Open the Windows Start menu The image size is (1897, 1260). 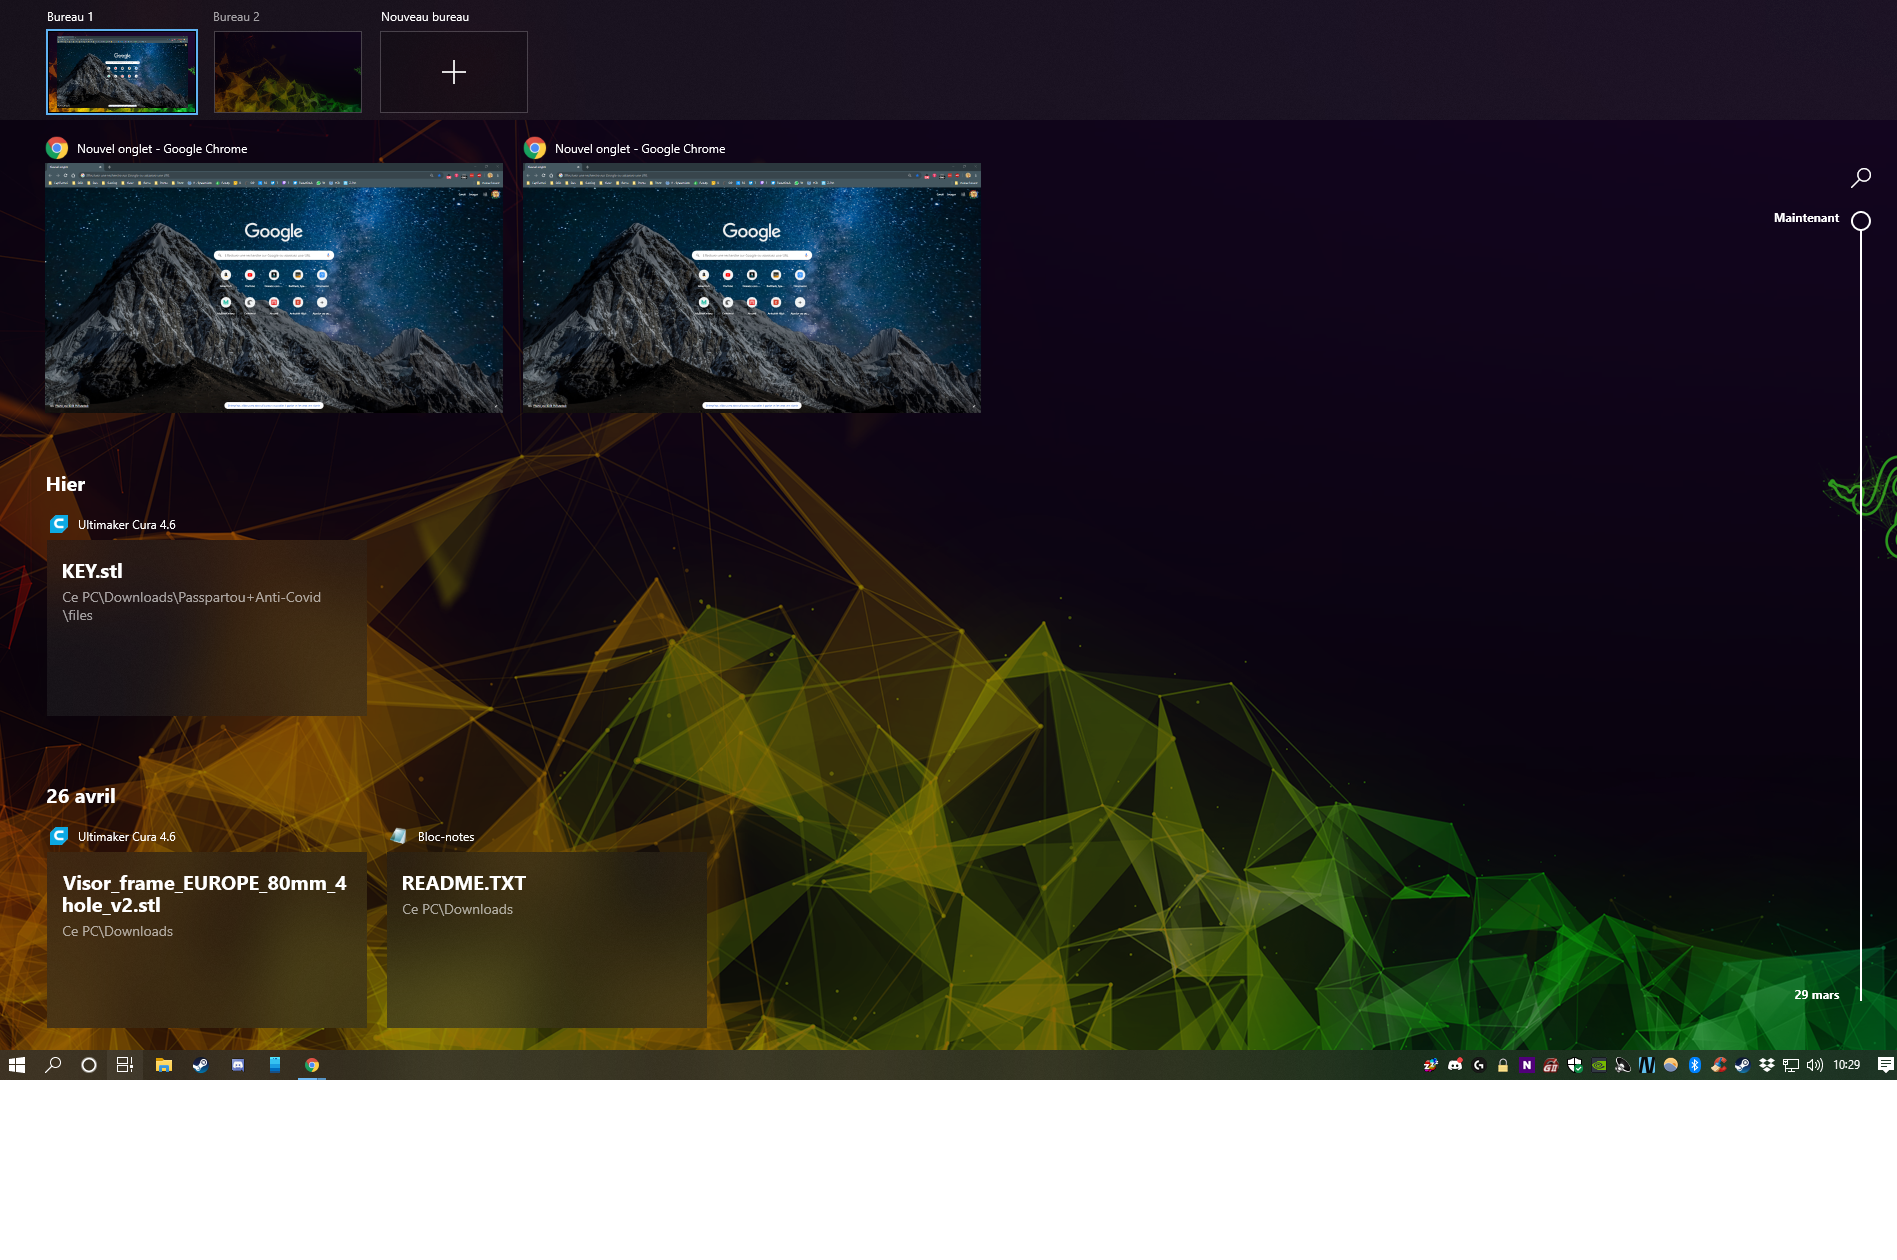(x=17, y=1065)
